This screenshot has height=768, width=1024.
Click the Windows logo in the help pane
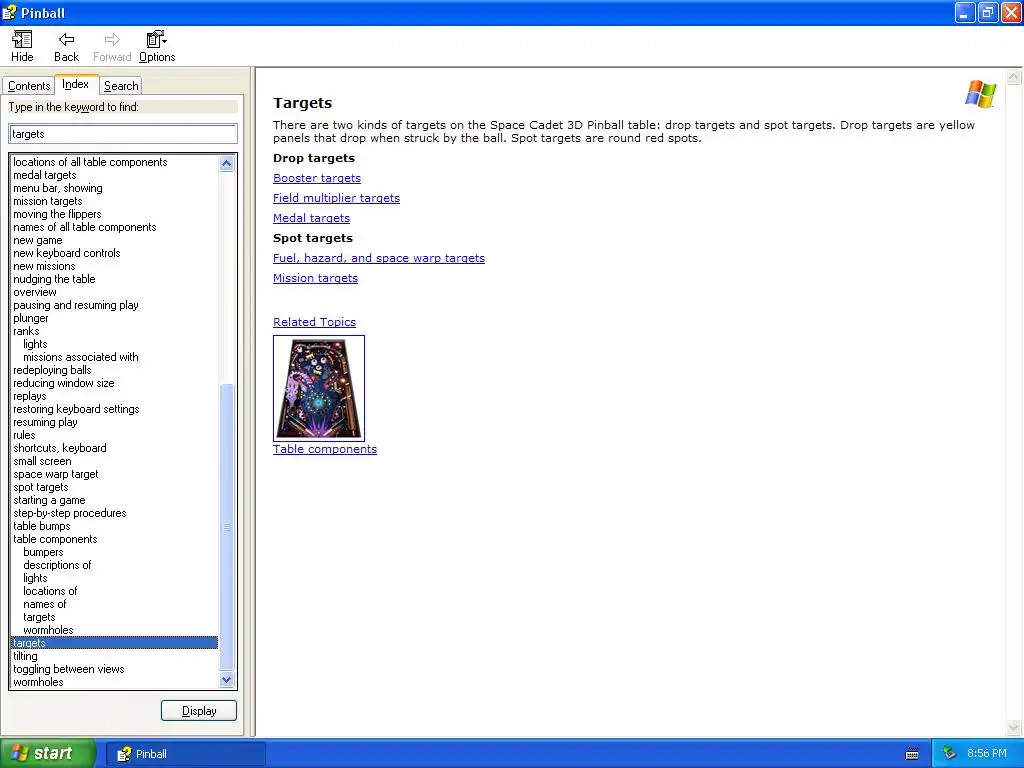tap(980, 94)
